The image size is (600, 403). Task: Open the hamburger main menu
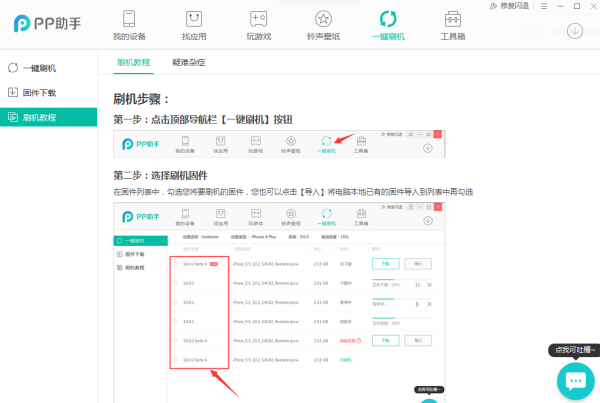(544, 6)
